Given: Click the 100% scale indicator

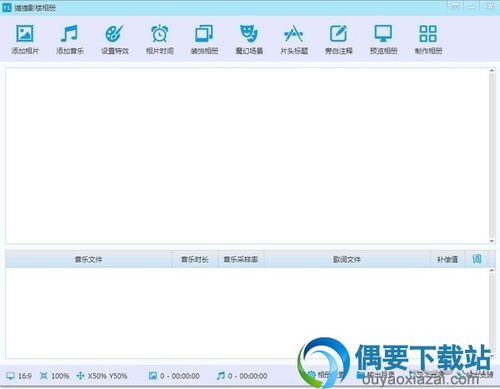Looking at the screenshot, I should [55, 376].
